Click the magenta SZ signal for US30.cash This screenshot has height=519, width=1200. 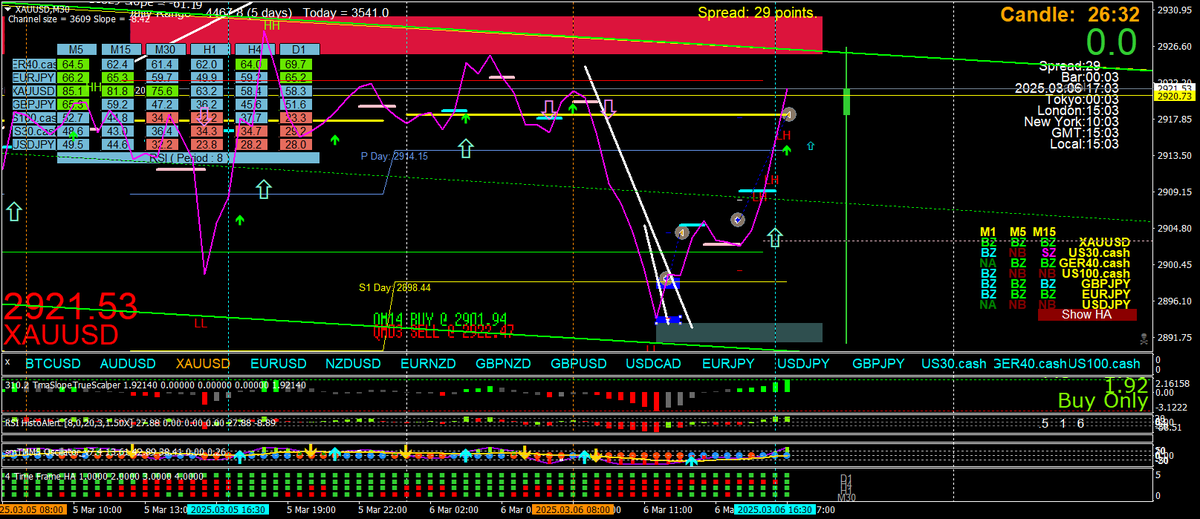(x=1049, y=253)
